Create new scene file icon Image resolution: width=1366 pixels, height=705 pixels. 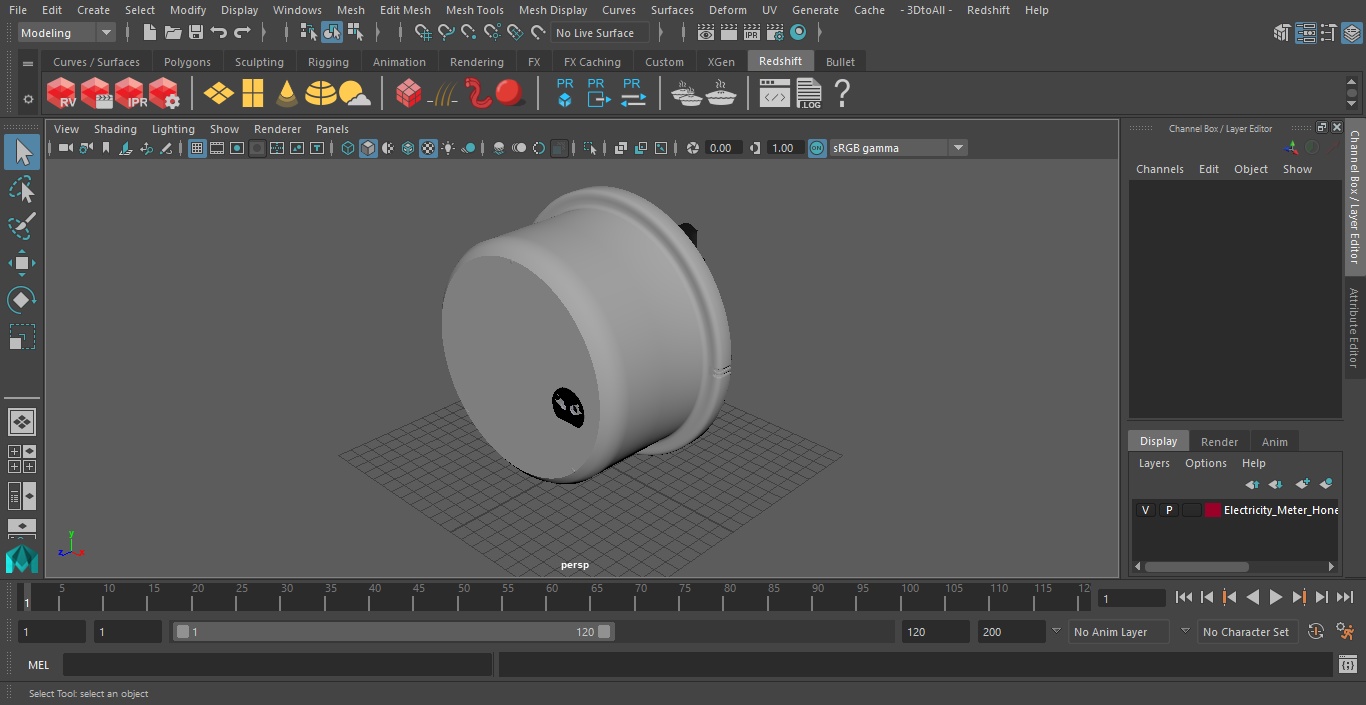coord(149,33)
